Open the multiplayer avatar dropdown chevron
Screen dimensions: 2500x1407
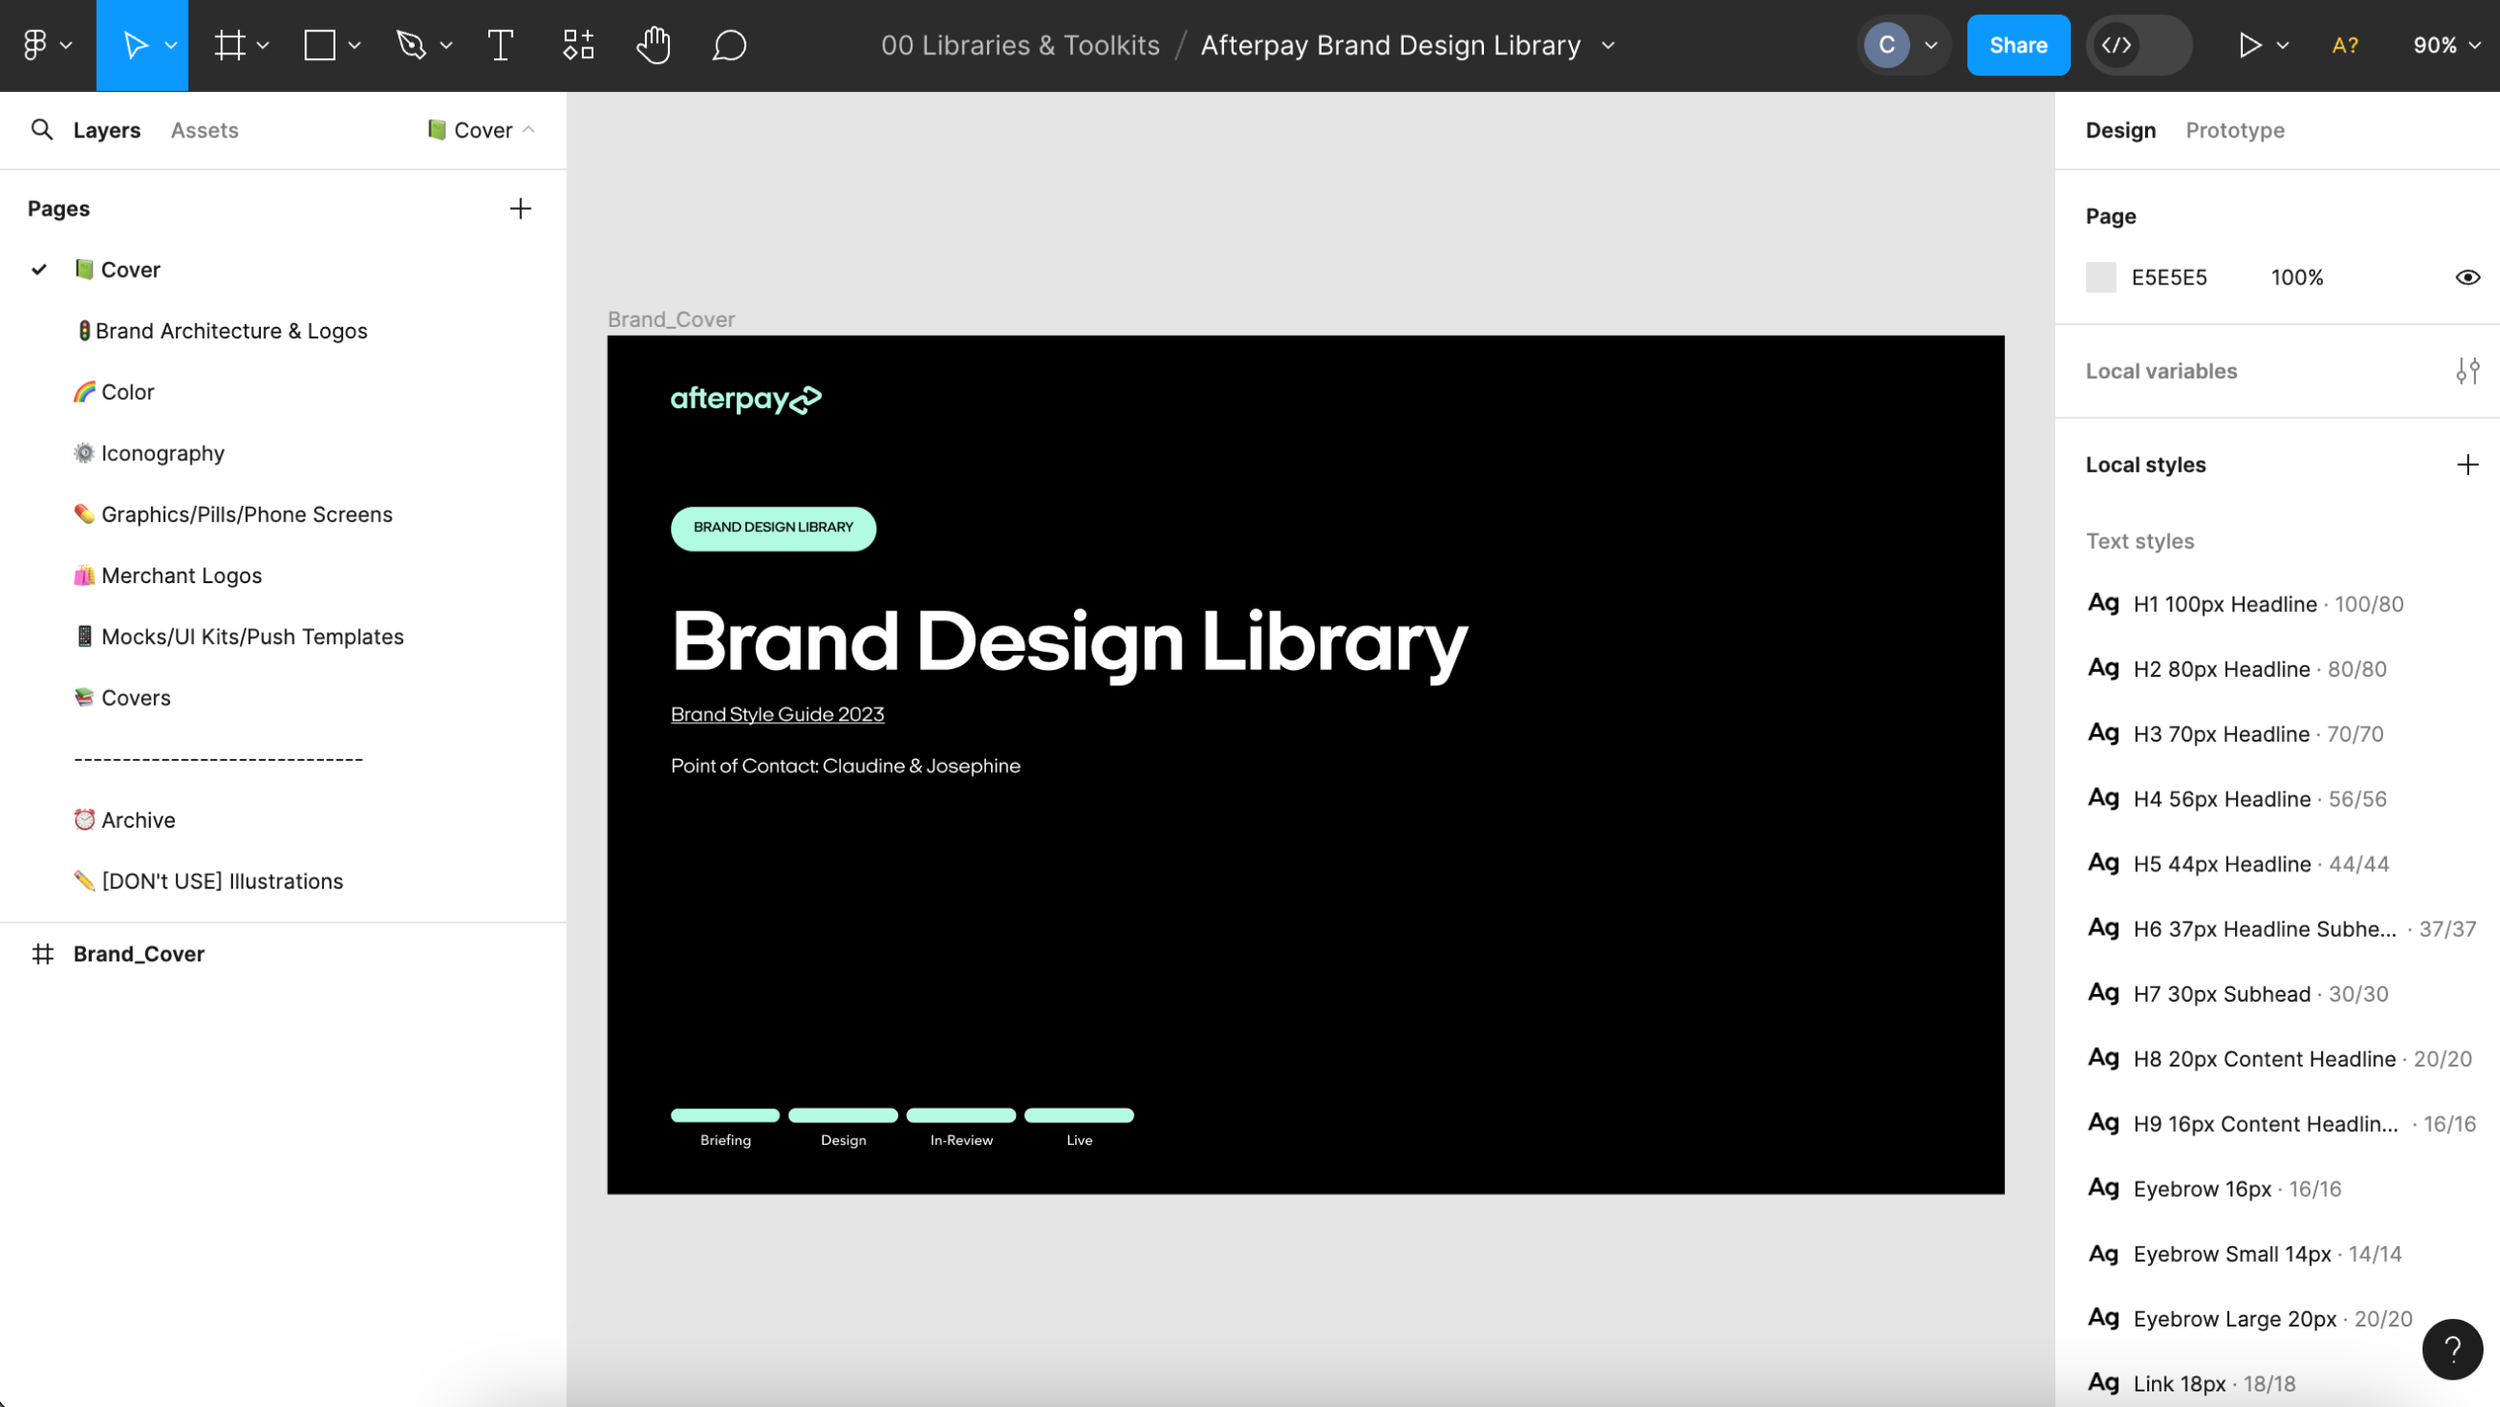pos(1931,45)
